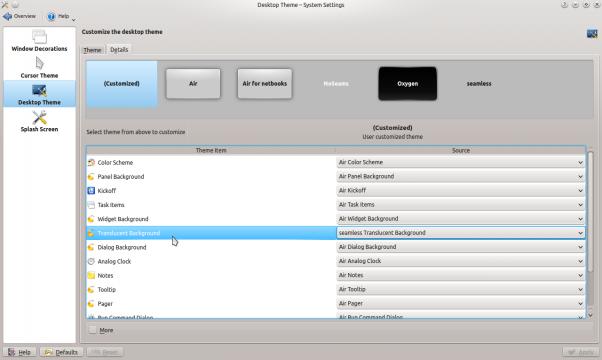Click the Tooltip row icon
Screen dimensions: 602x360
tap(91, 290)
